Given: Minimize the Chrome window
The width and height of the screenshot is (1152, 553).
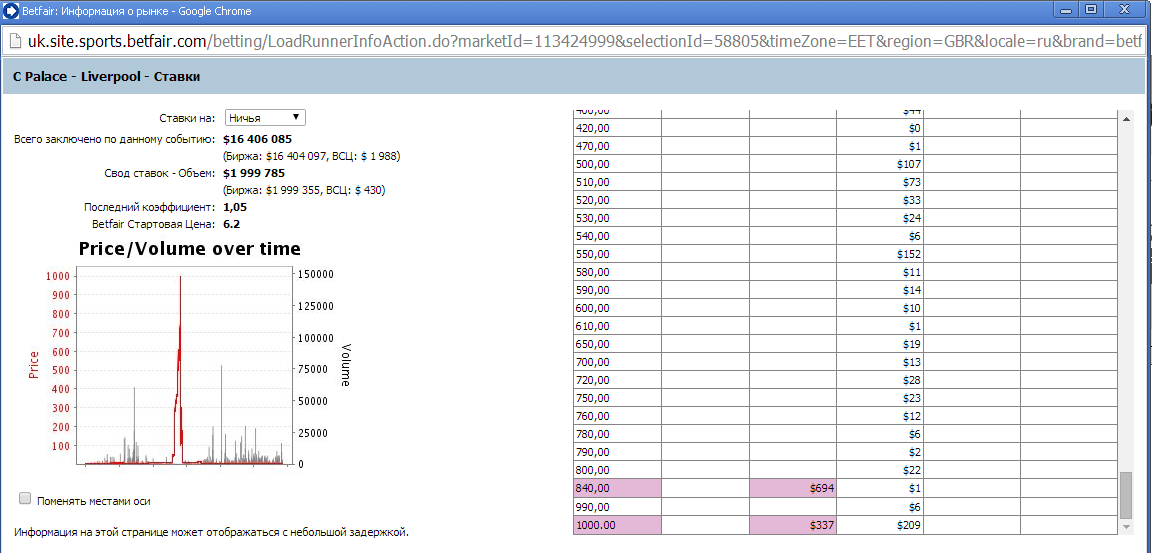Looking at the screenshot, I should 1068,10.
